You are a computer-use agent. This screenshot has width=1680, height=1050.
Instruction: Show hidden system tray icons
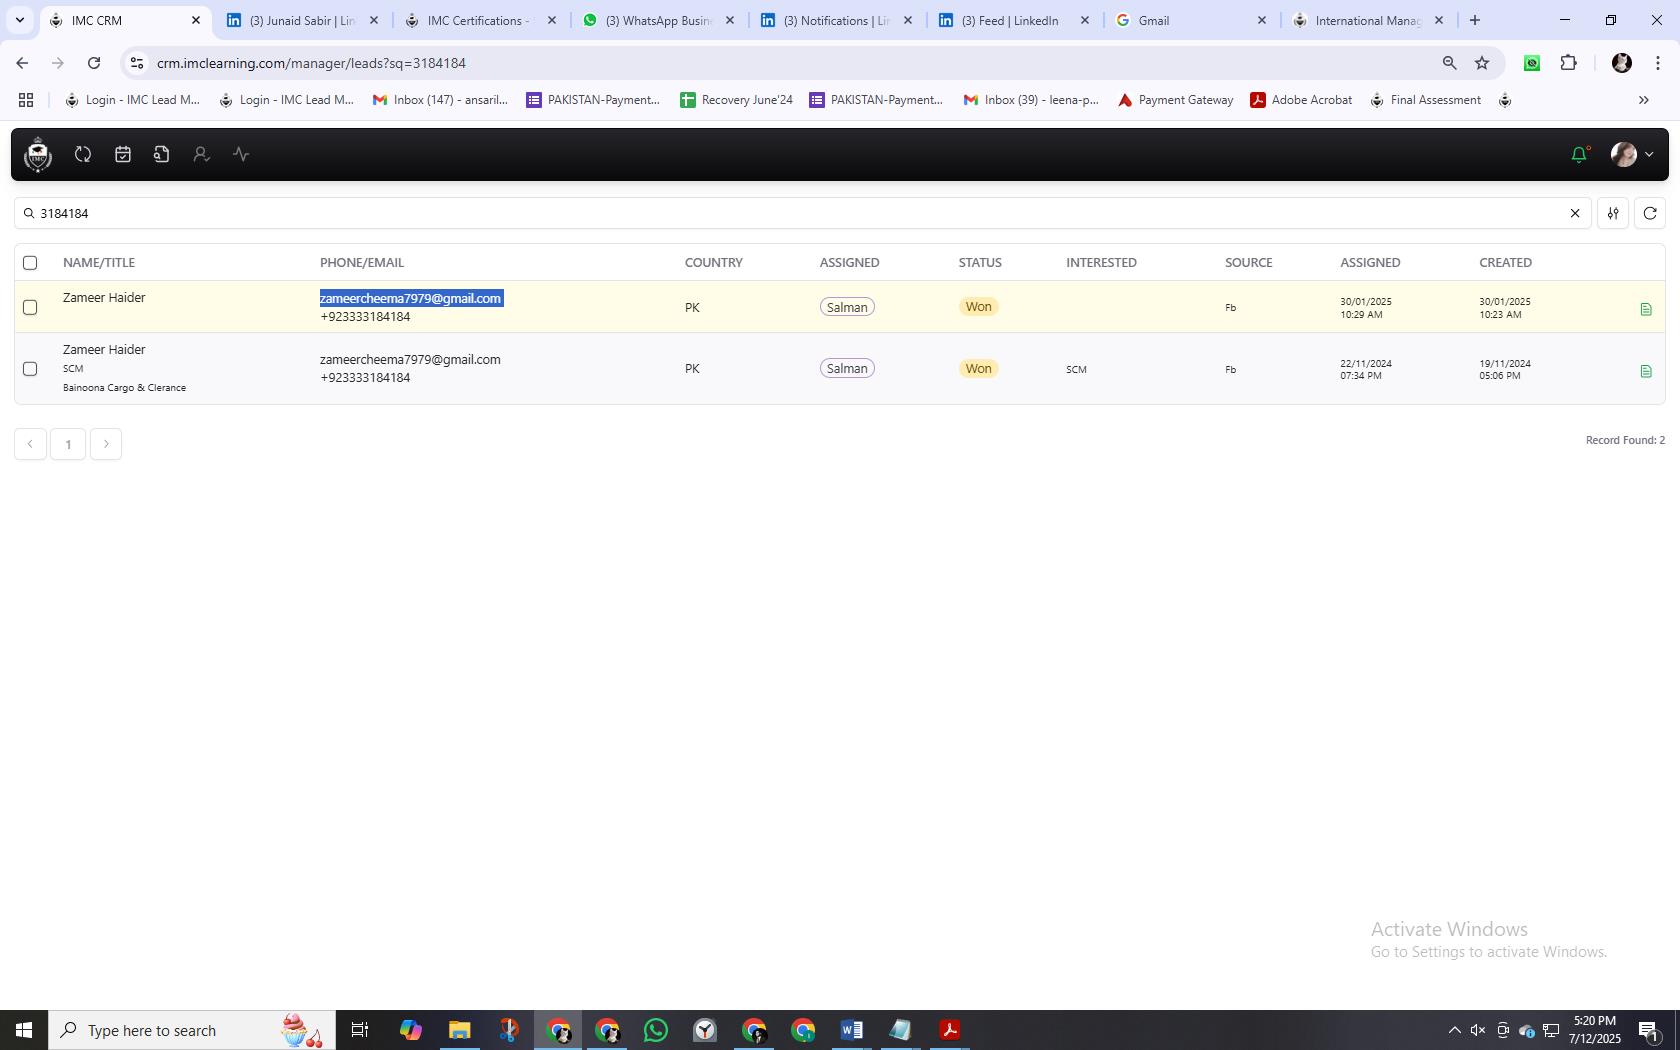pyautogui.click(x=1454, y=1030)
